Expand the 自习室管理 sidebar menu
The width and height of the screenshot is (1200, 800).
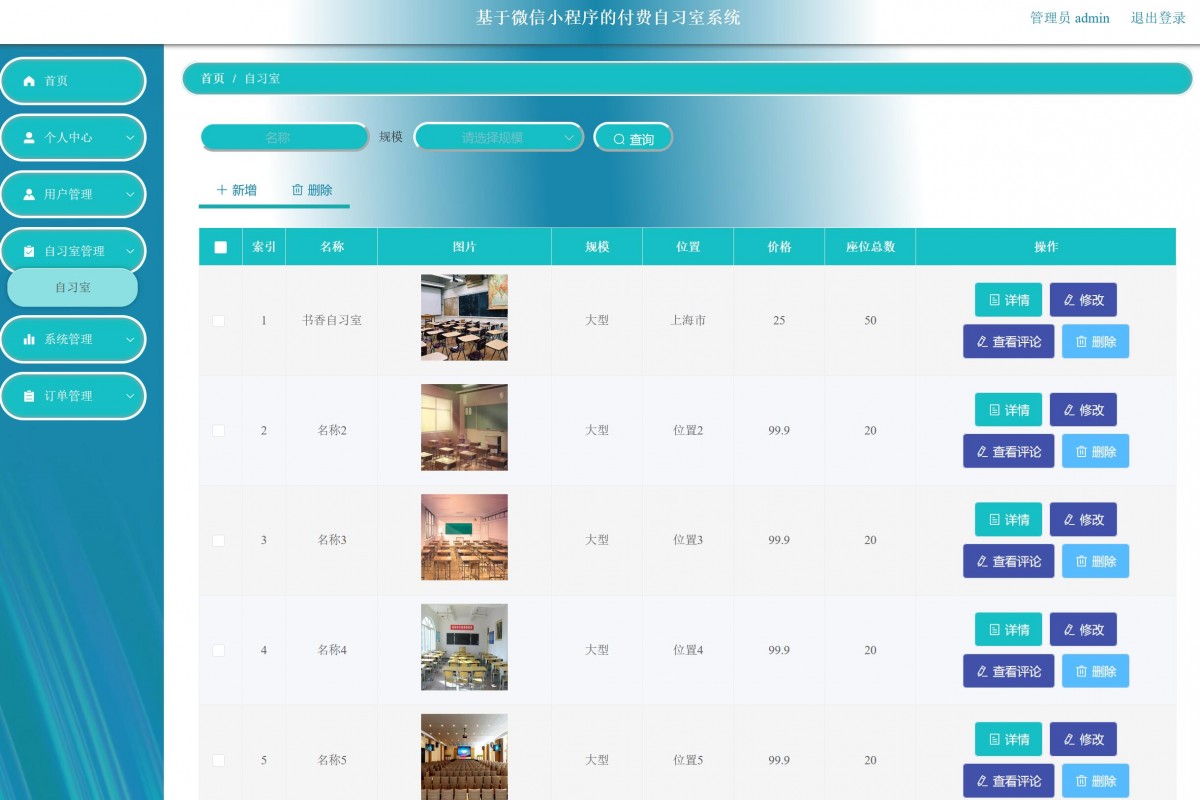[72, 250]
